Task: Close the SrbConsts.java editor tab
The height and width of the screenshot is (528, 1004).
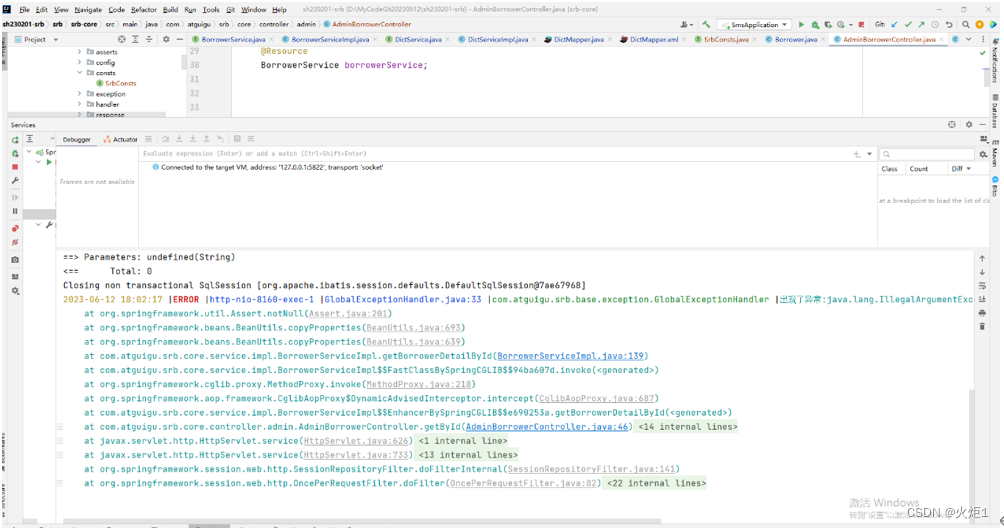Action: (x=757, y=40)
